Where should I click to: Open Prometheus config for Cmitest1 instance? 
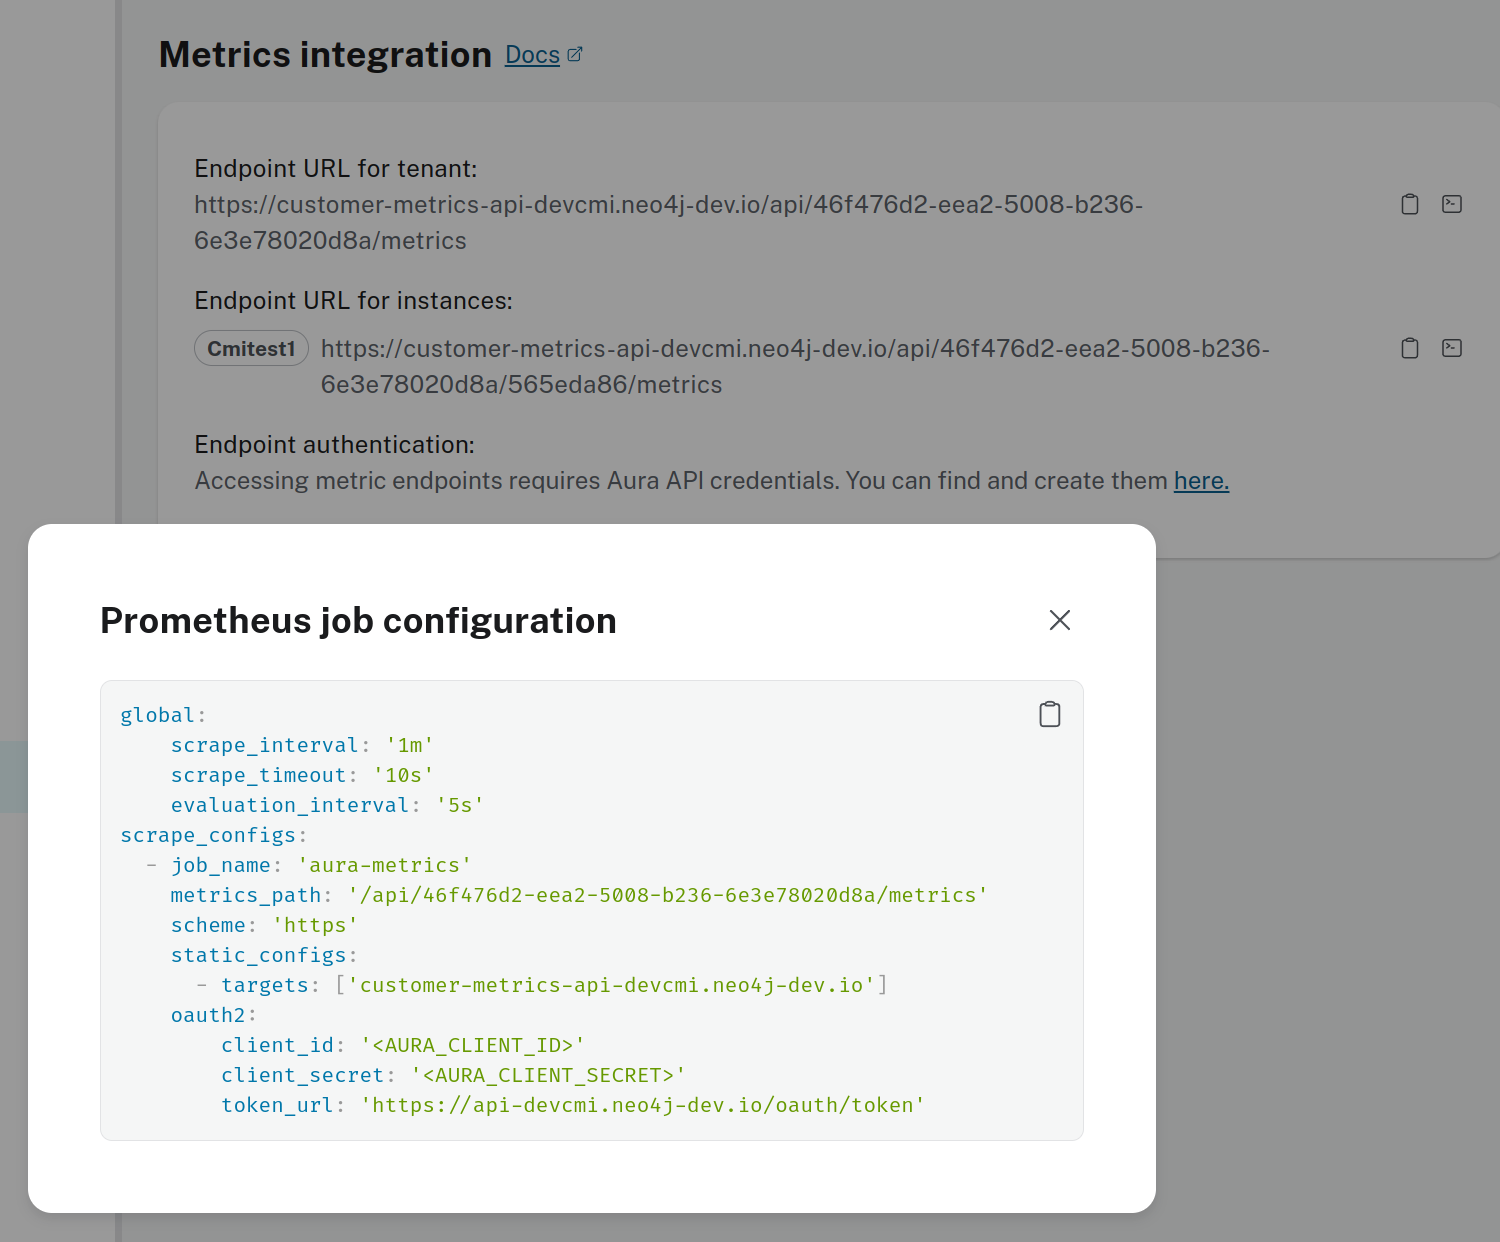tap(1452, 348)
